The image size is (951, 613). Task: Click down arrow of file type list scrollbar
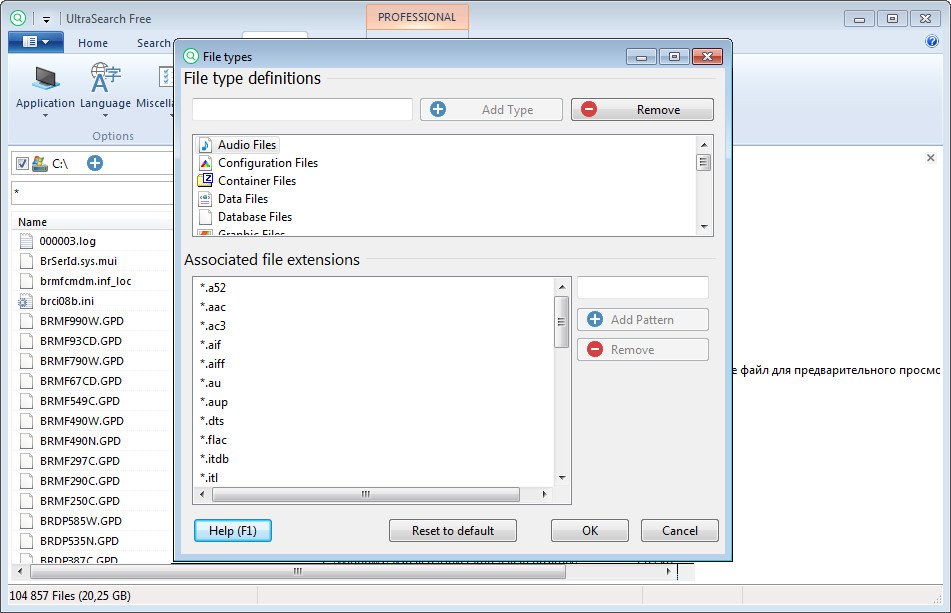pos(704,227)
